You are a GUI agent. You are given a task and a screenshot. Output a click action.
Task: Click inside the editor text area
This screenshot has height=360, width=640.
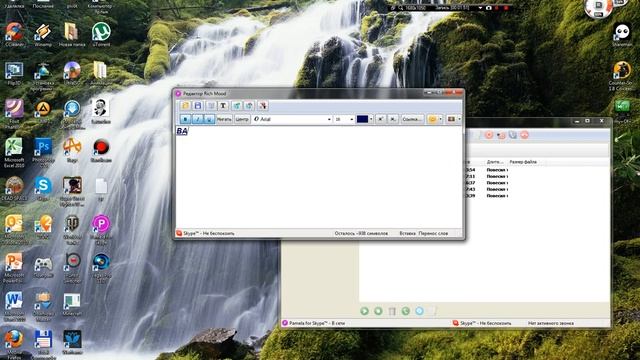(x=319, y=178)
